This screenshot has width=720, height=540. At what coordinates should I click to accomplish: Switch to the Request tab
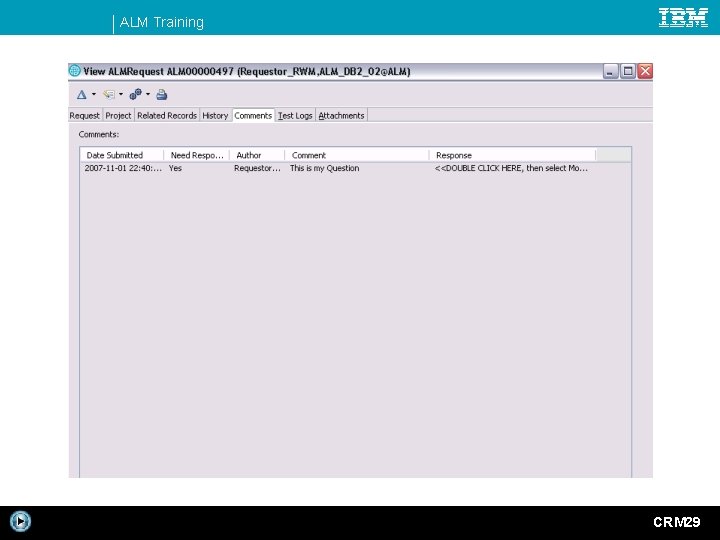pos(84,116)
